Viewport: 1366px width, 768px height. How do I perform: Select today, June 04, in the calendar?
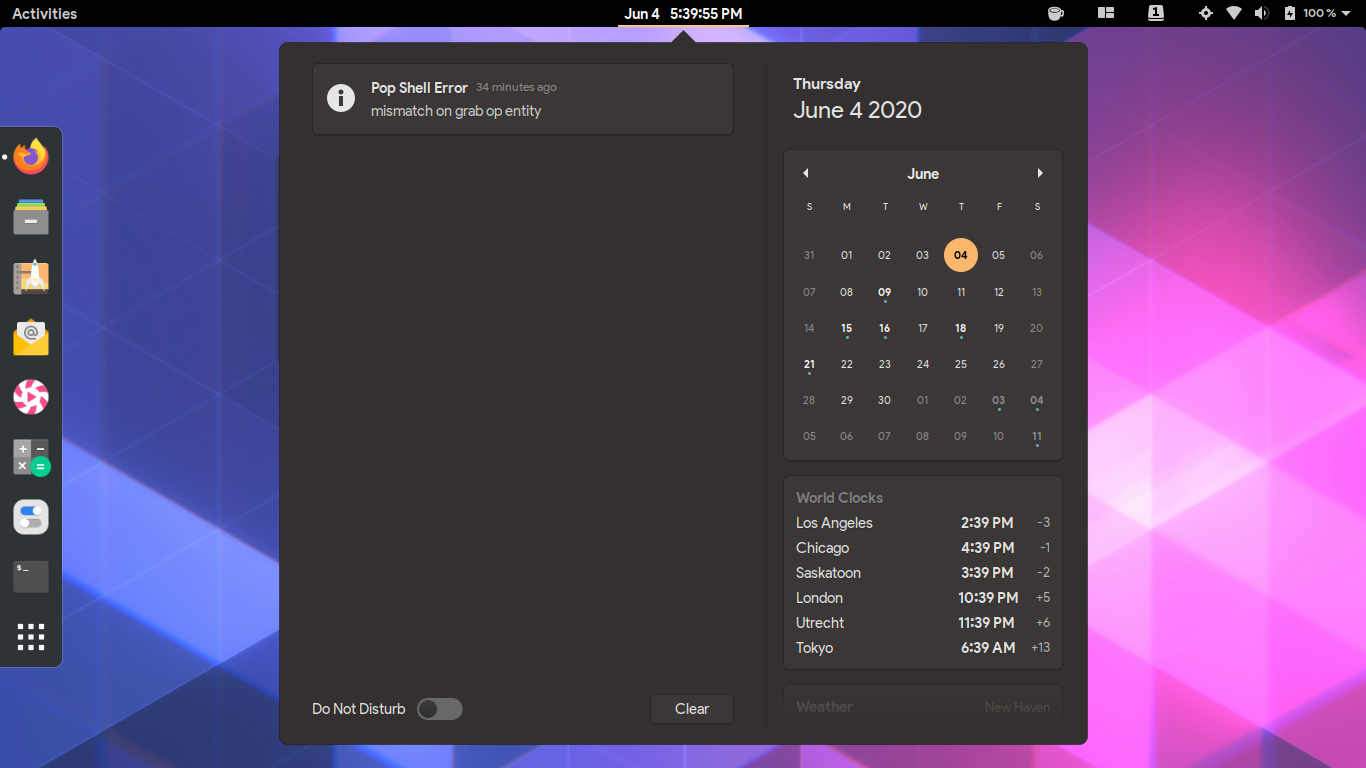click(x=961, y=255)
